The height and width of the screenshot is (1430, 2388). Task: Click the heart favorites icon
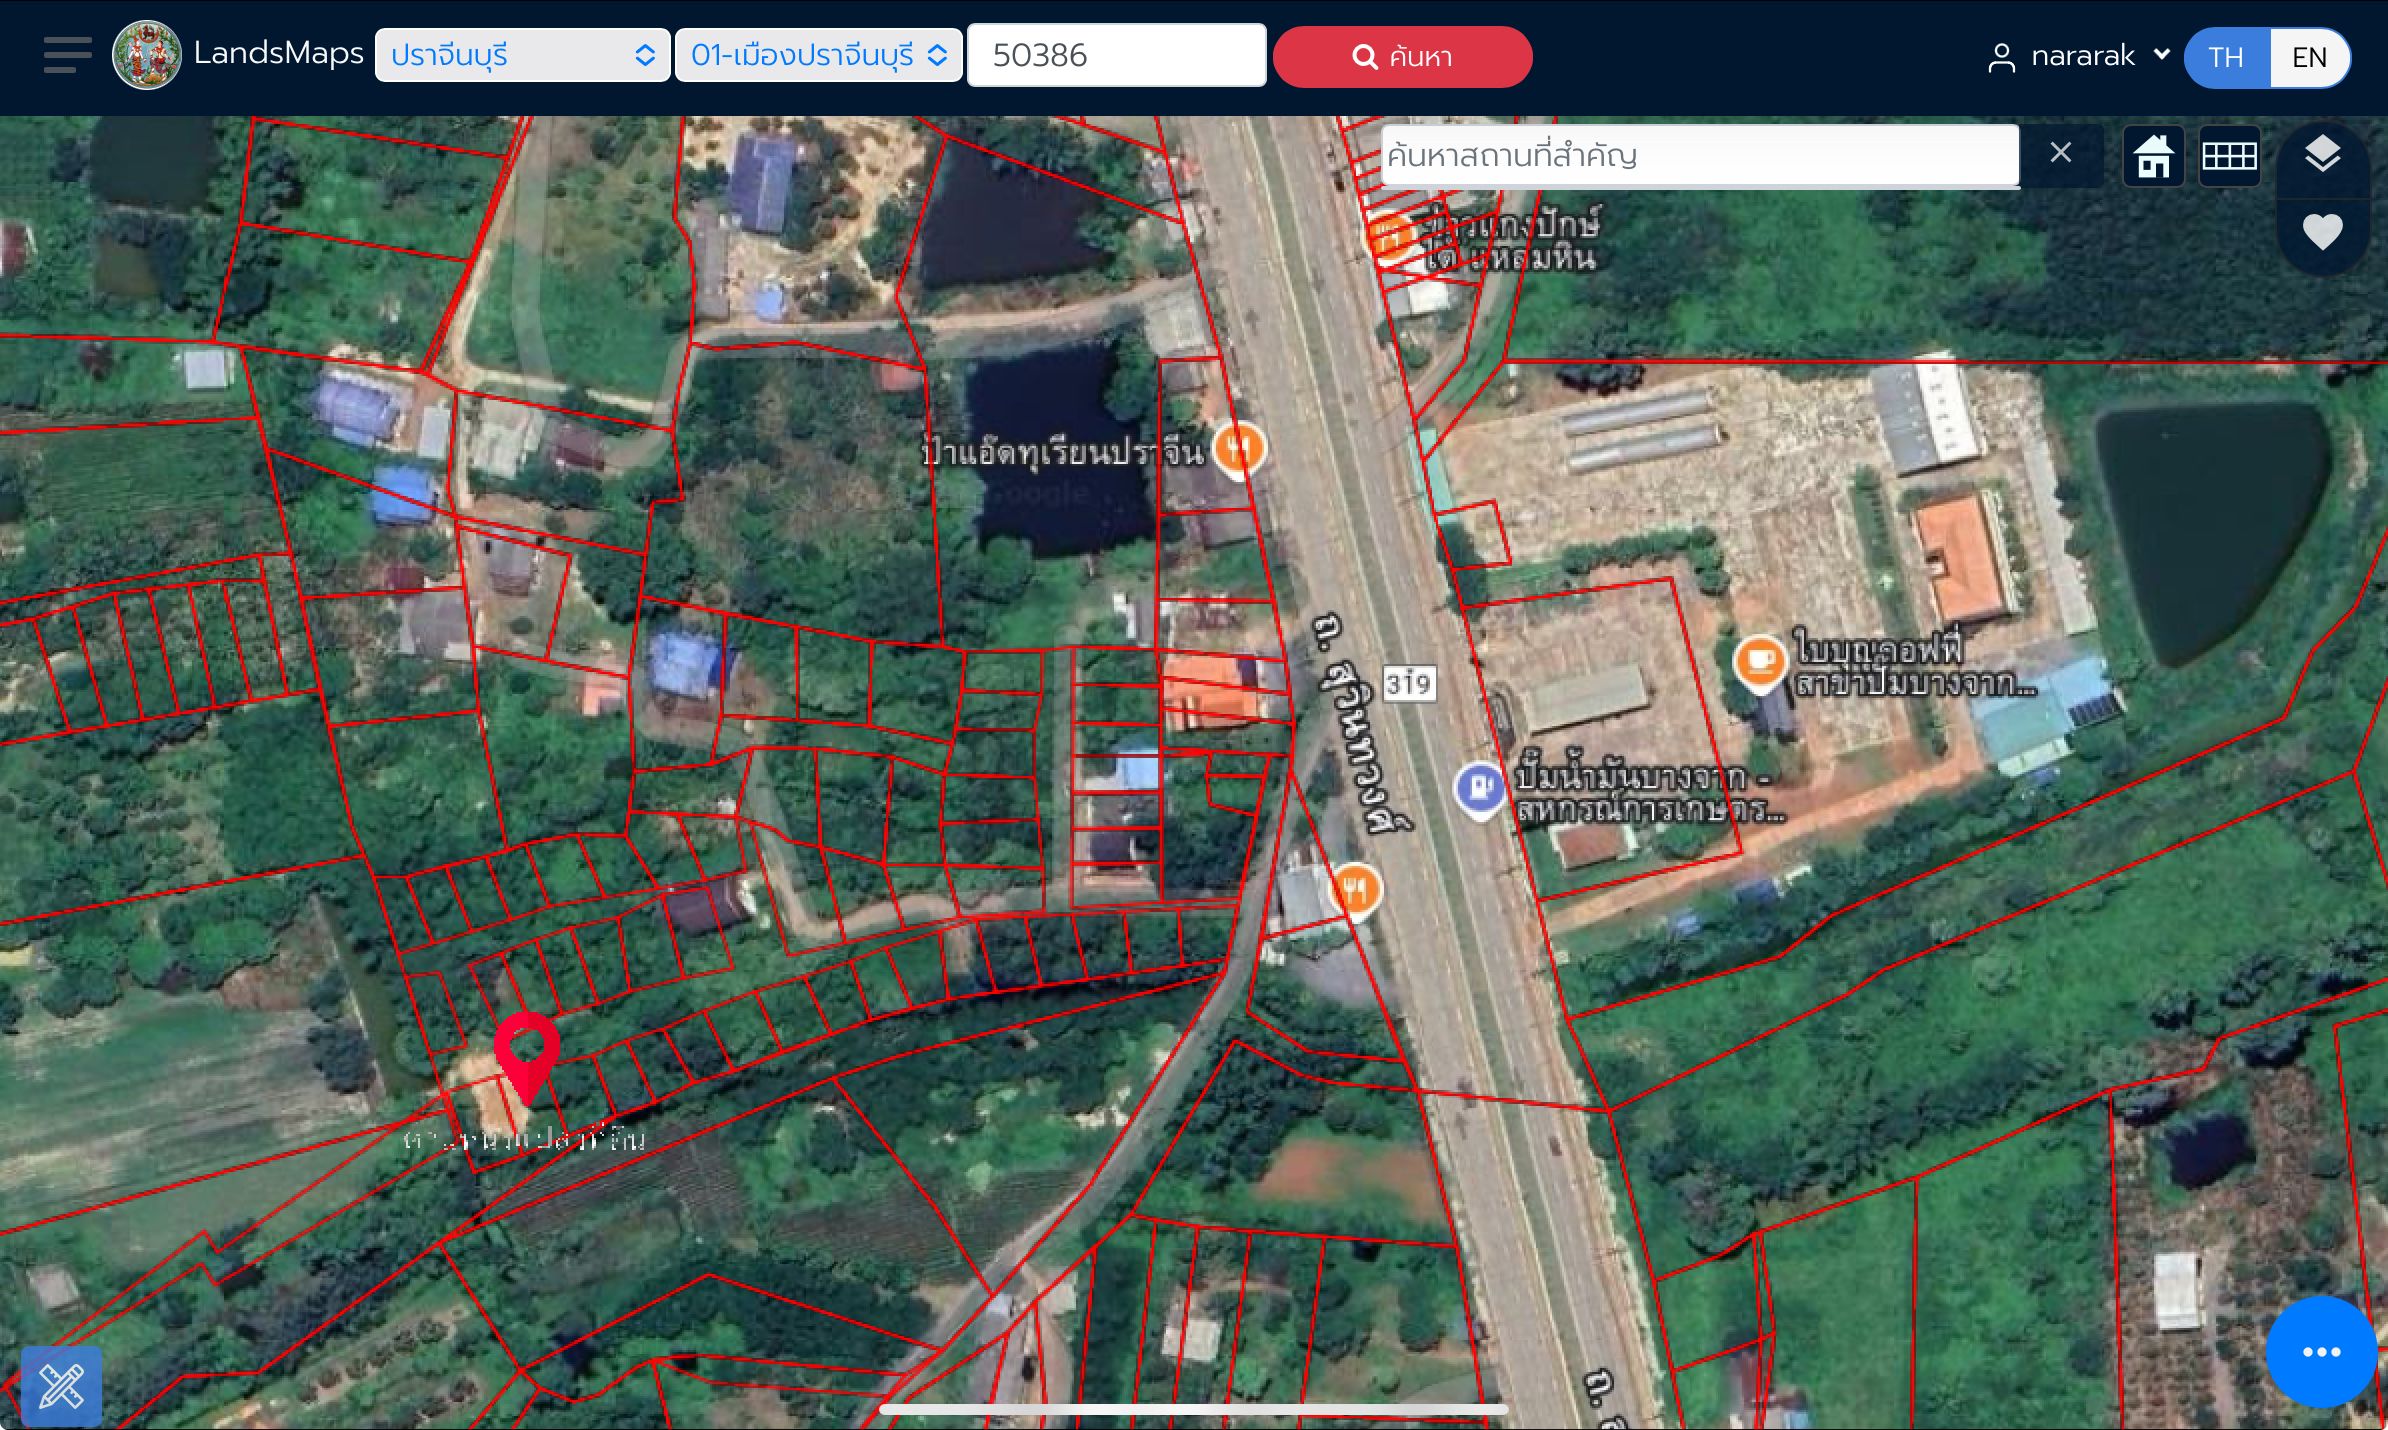2322,232
